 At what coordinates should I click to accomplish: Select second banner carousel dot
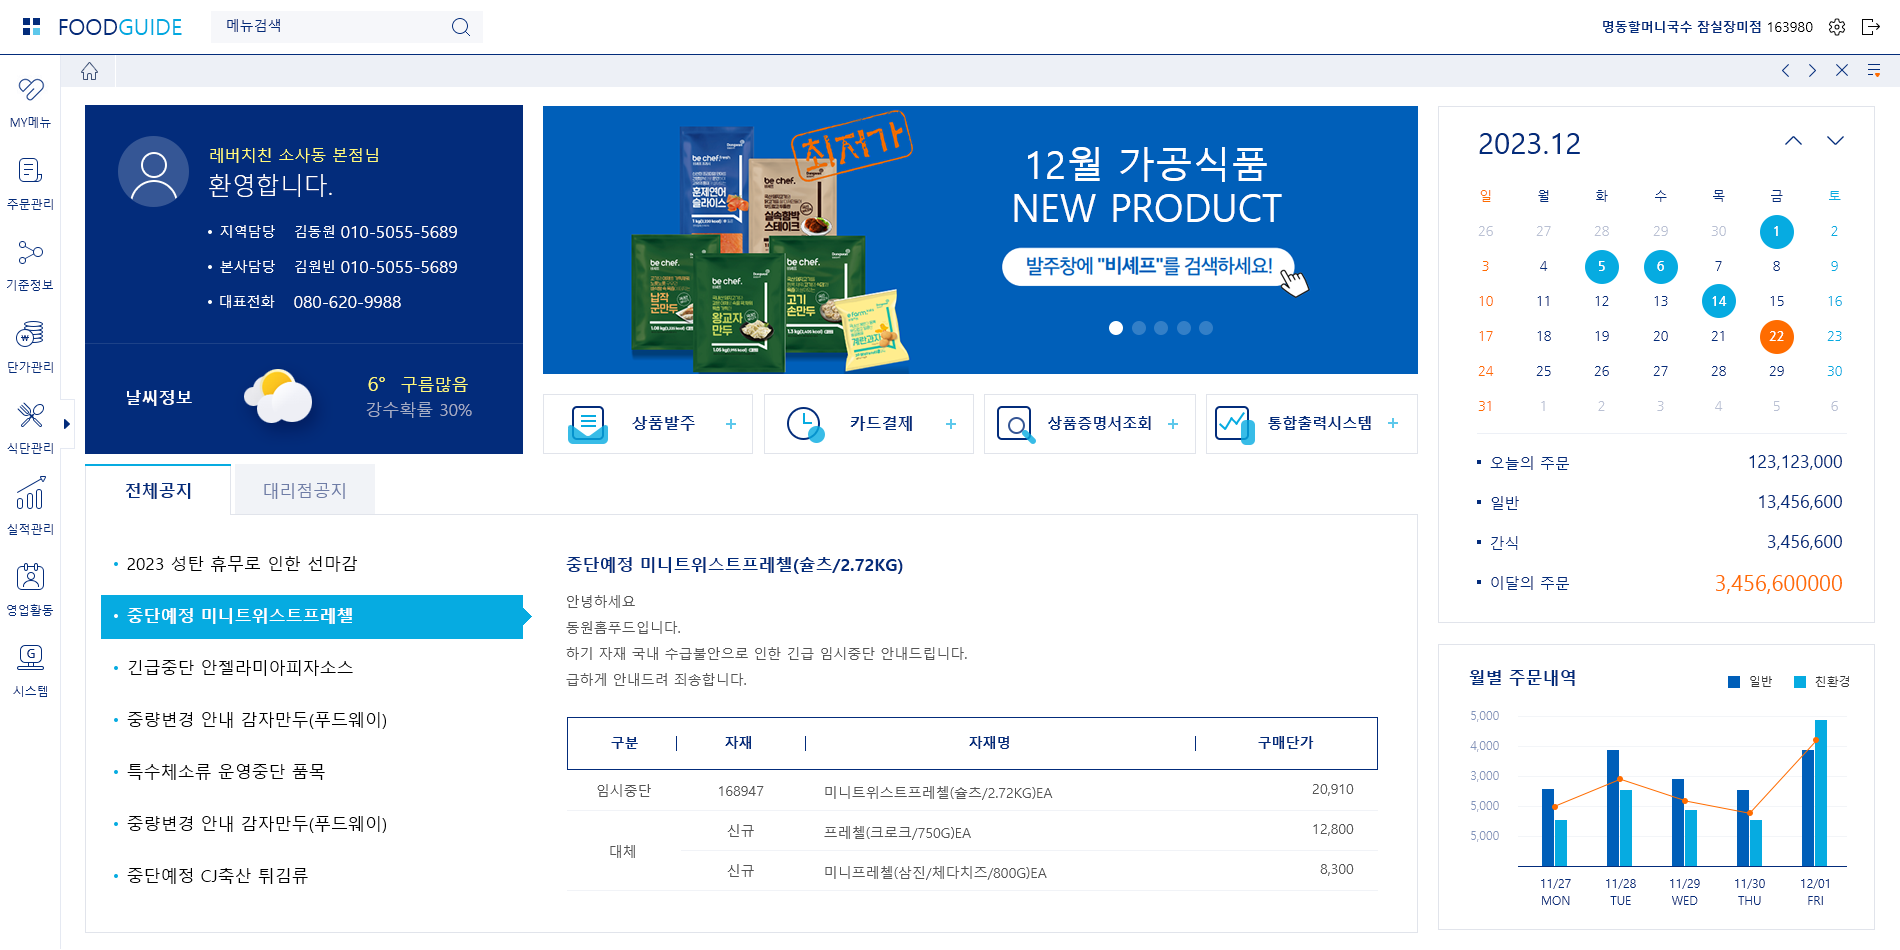coord(1139,328)
